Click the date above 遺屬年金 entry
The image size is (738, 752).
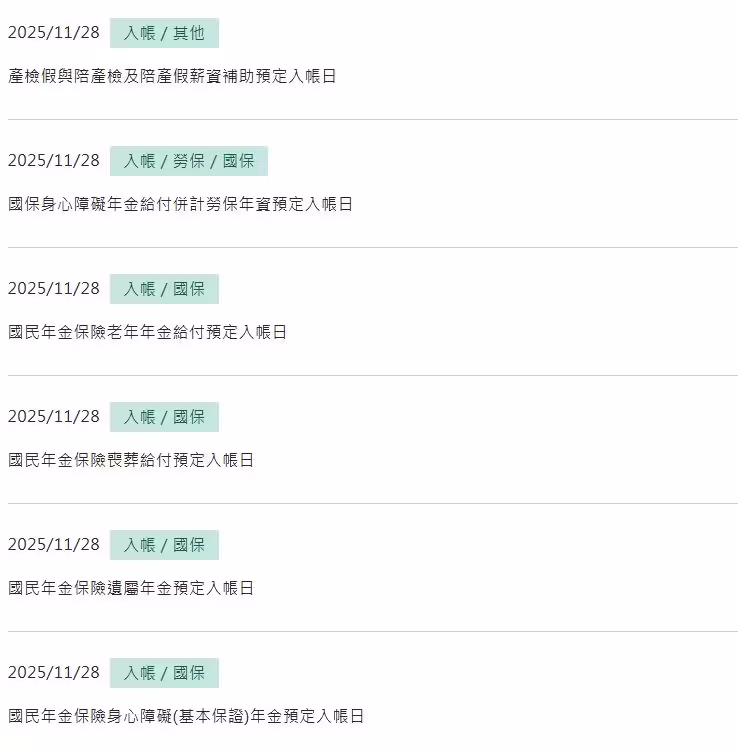(54, 545)
